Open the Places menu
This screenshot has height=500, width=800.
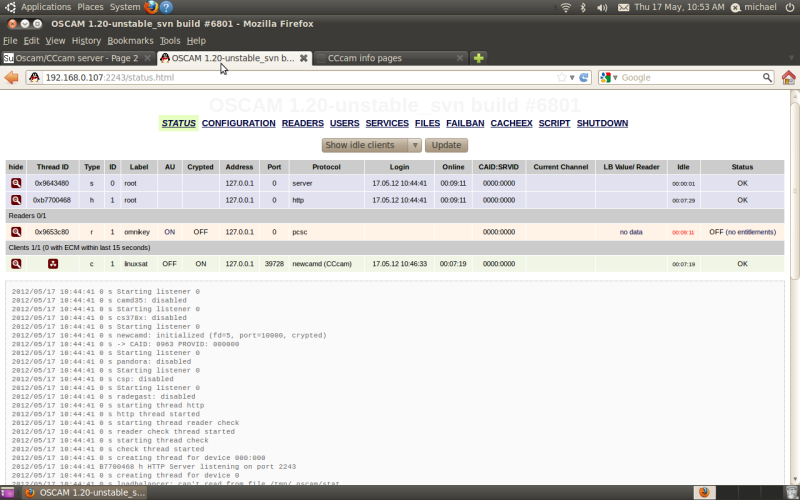pos(90,7)
